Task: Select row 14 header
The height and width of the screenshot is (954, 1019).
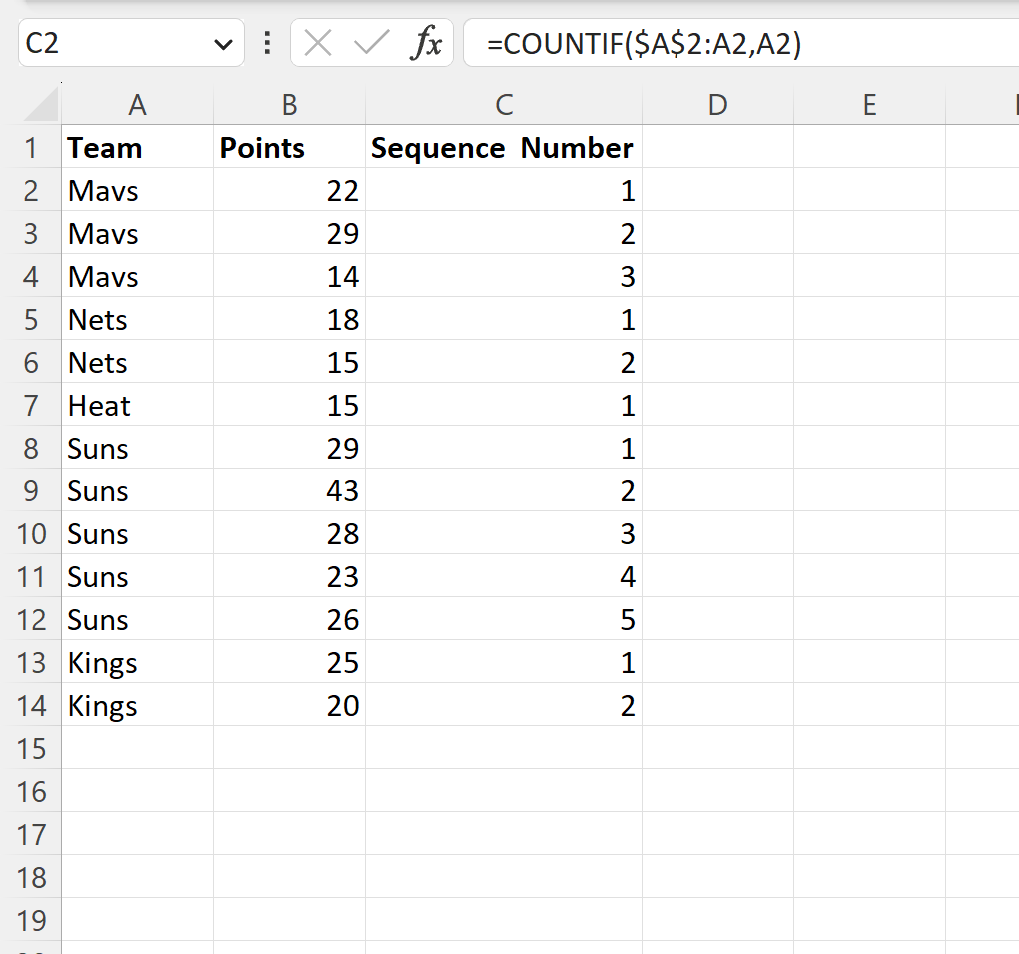Action: point(31,705)
